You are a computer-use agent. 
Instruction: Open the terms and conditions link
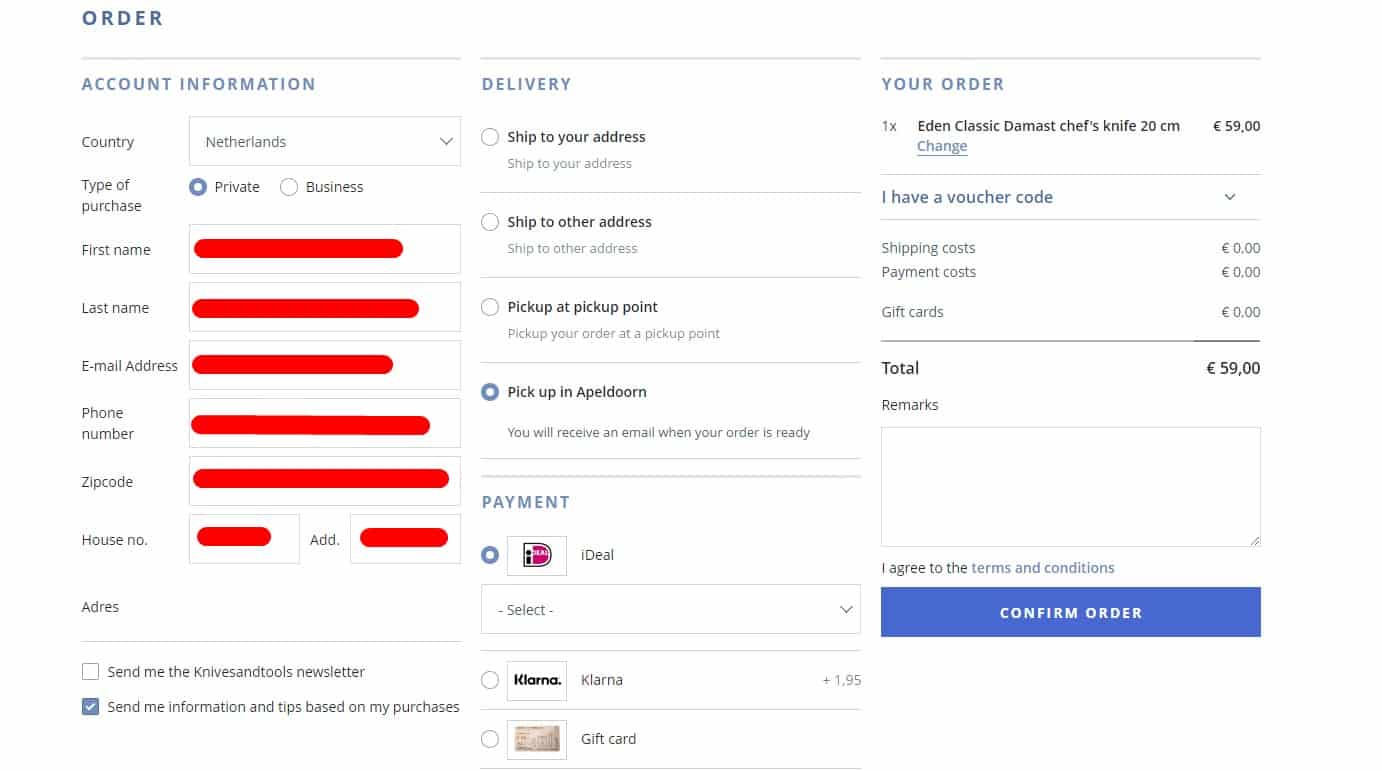[1042, 568]
